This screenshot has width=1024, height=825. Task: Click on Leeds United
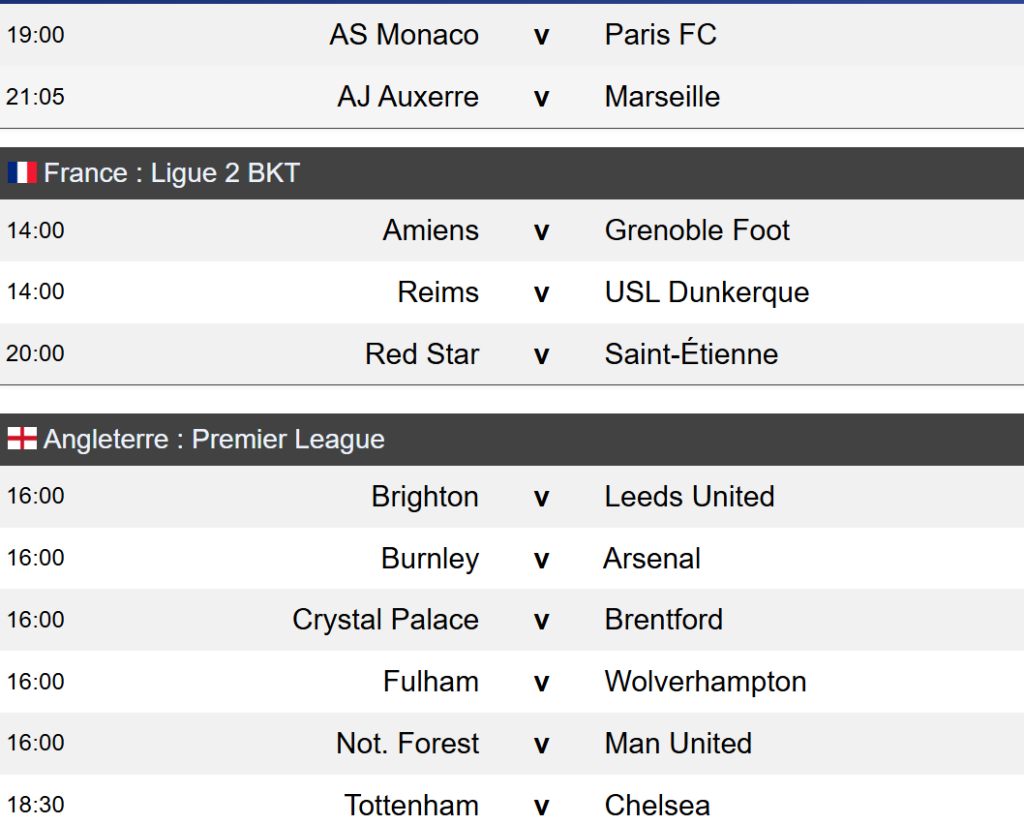coord(689,497)
